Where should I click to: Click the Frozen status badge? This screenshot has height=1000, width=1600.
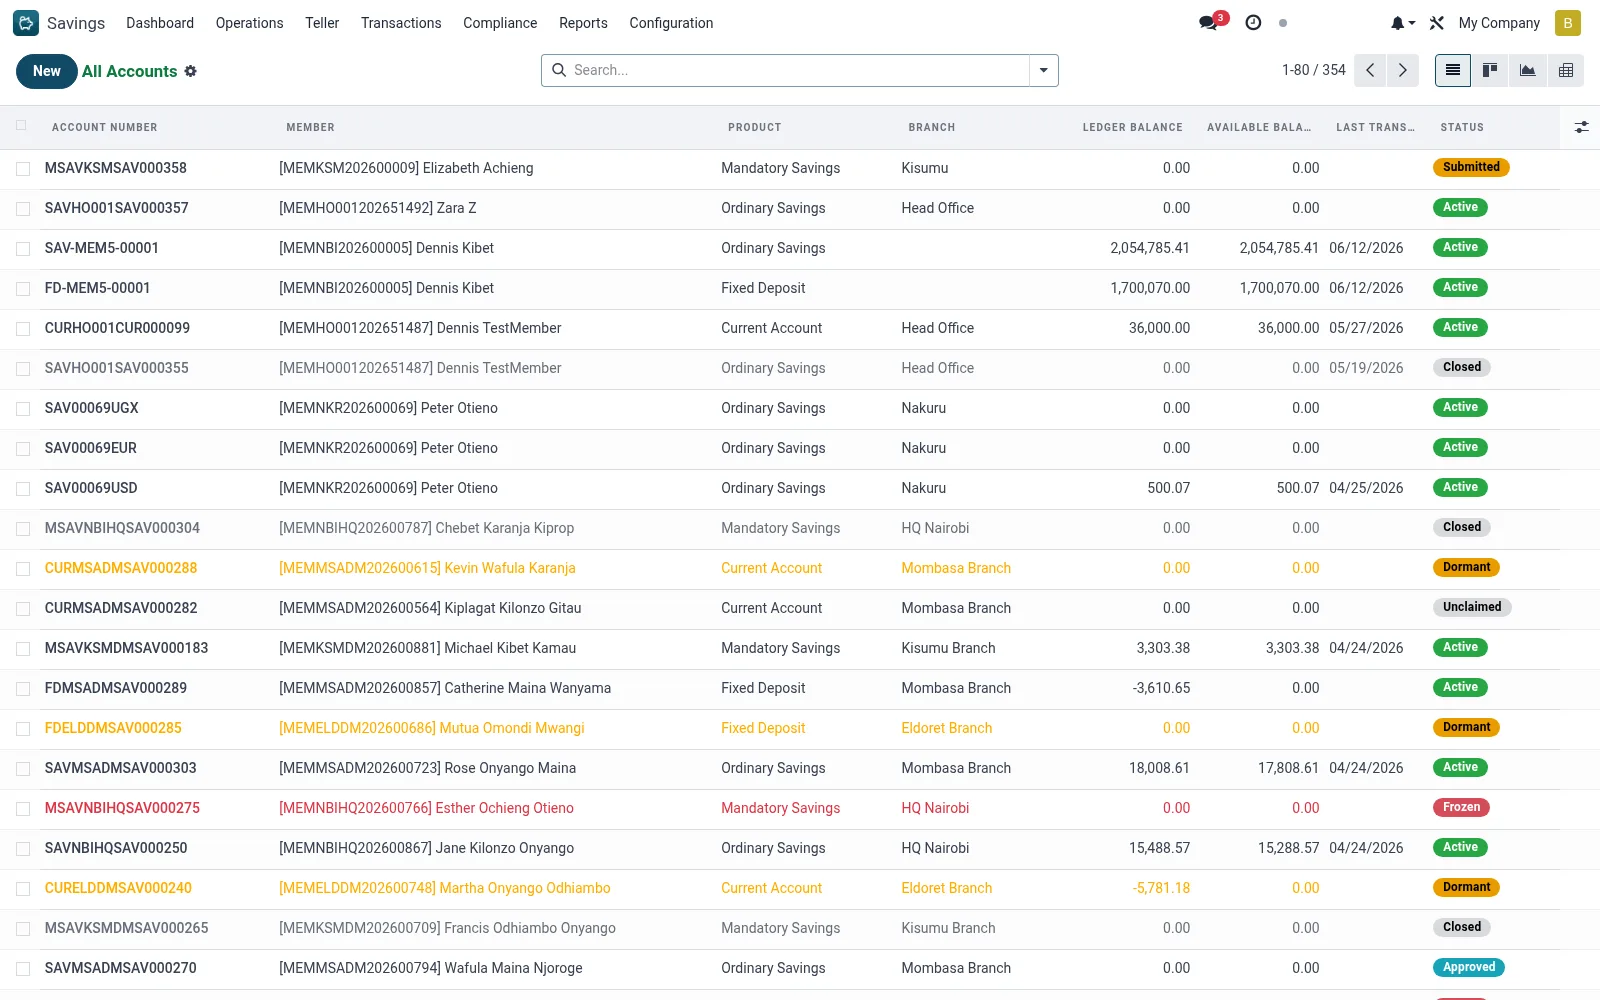coord(1461,807)
